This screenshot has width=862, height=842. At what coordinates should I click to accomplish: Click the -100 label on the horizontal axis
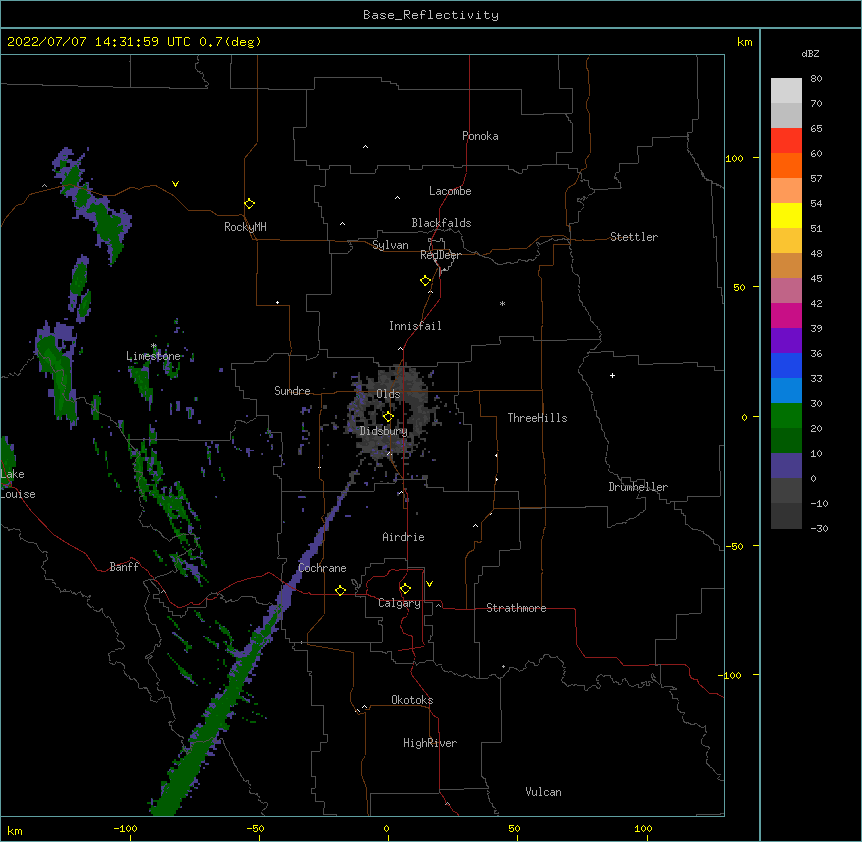click(x=125, y=828)
